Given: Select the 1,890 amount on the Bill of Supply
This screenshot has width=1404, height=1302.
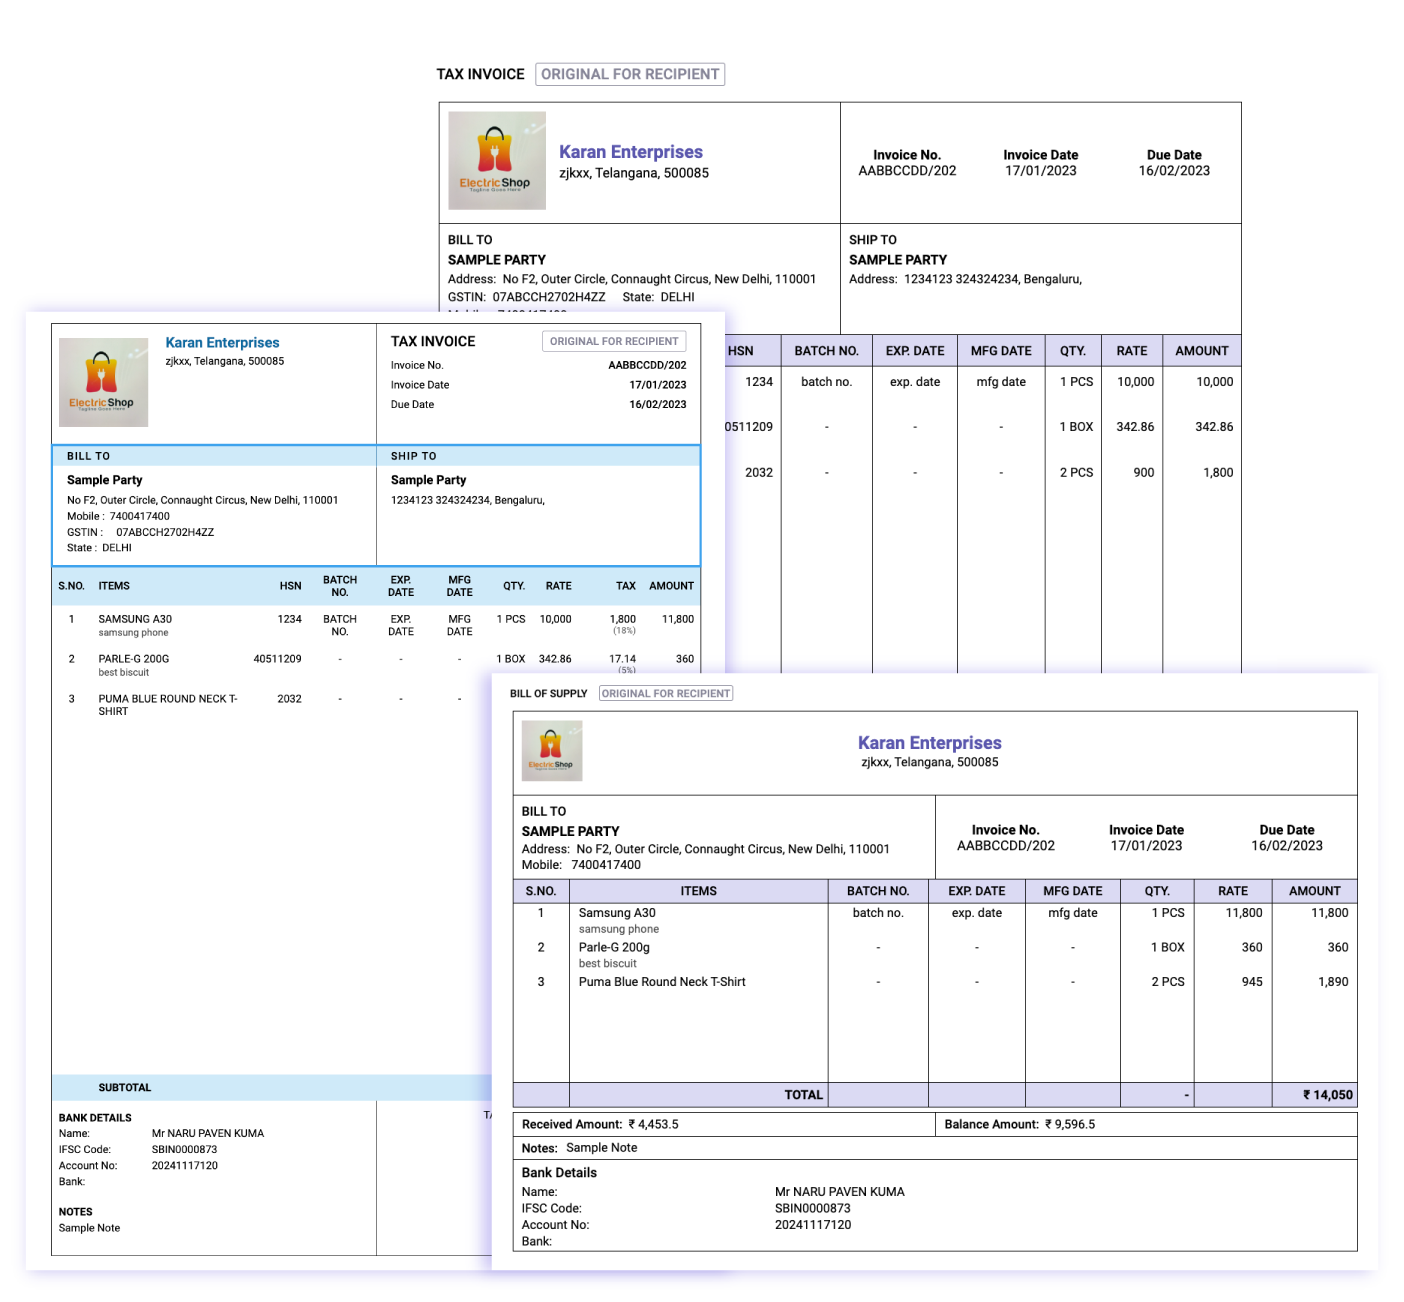Looking at the screenshot, I should tap(1333, 982).
